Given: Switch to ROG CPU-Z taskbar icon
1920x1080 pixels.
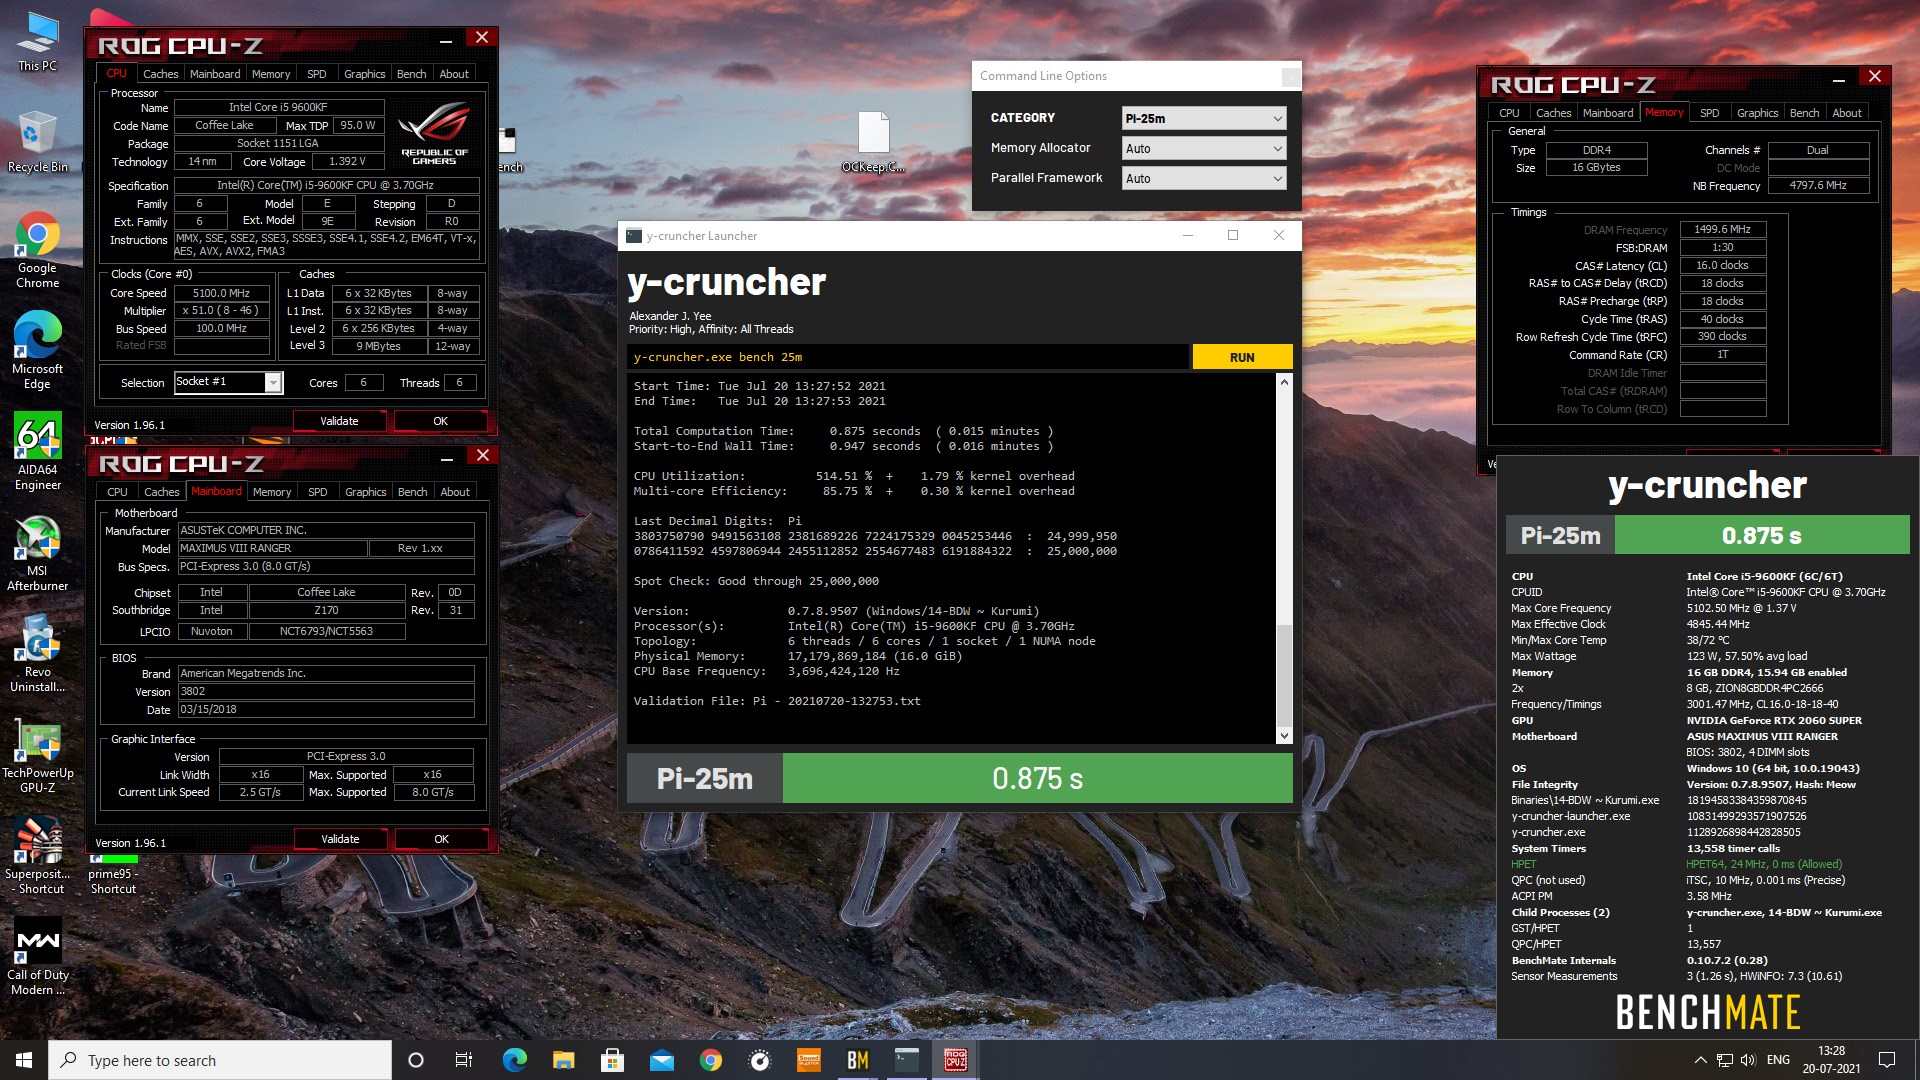Looking at the screenshot, I should pyautogui.click(x=956, y=1060).
